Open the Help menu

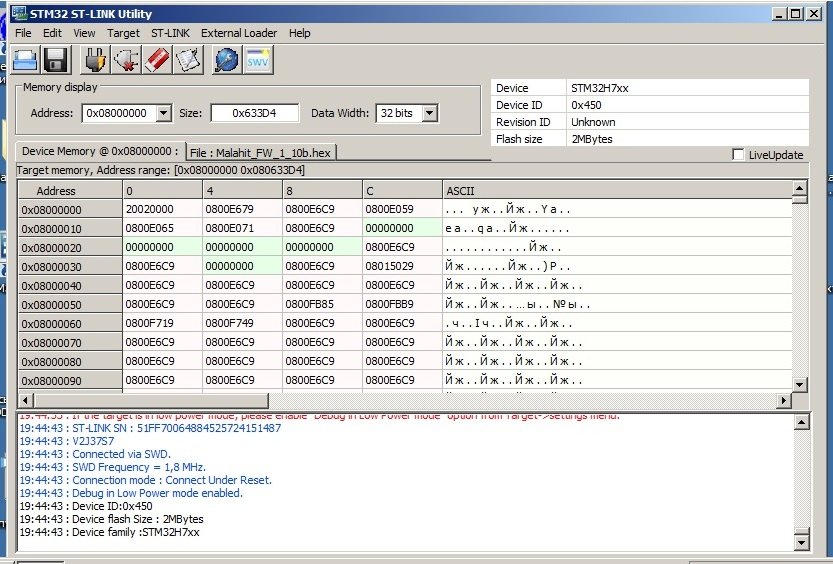tap(300, 33)
